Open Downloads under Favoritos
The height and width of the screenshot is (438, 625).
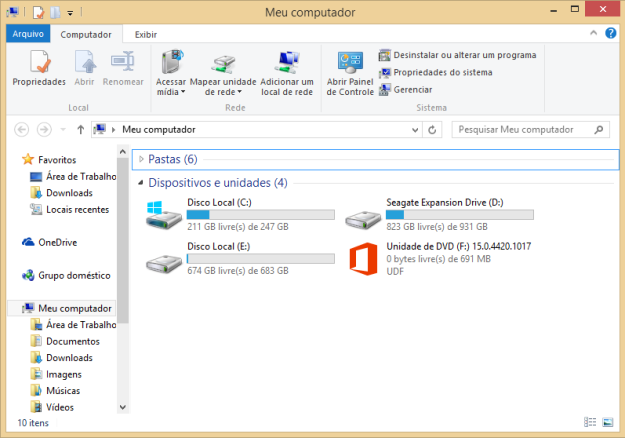click(61, 193)
